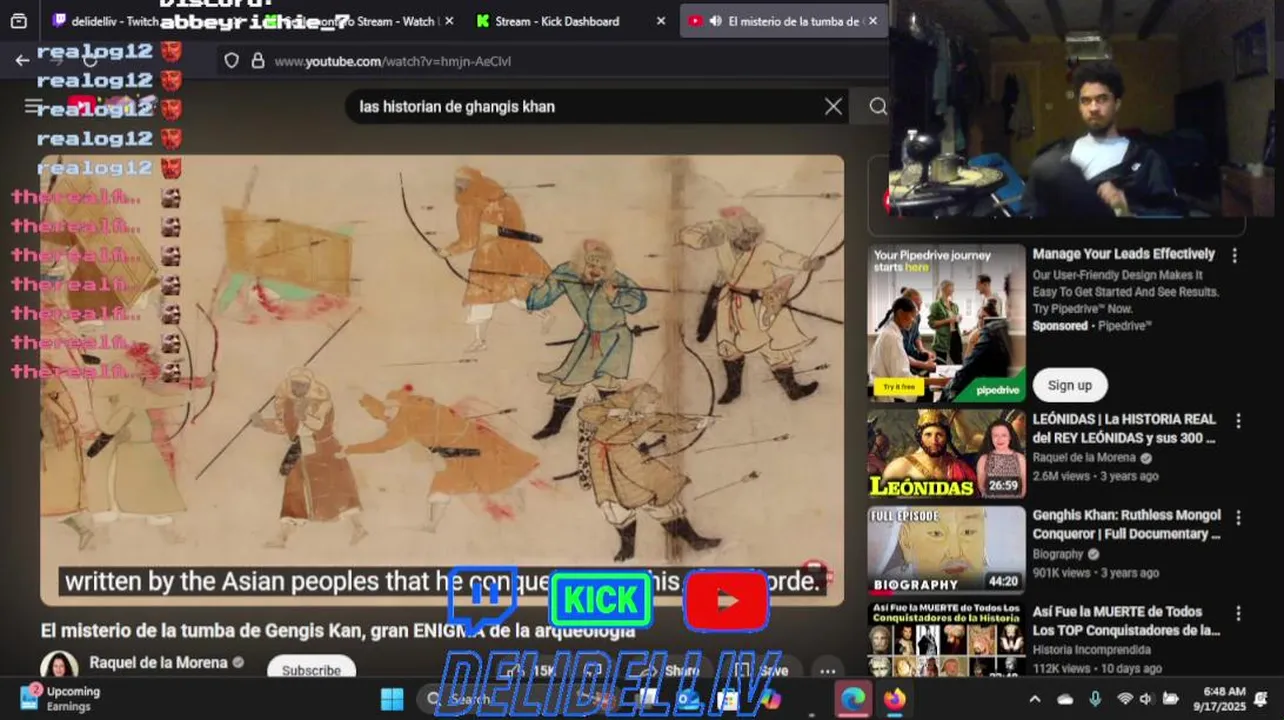Open the tracking protection shield icon
This screenshot has height=720, width=1284.
232,61
